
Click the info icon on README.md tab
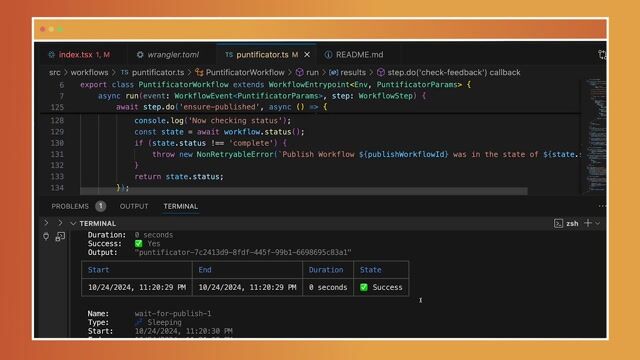[x=328, y=55]
